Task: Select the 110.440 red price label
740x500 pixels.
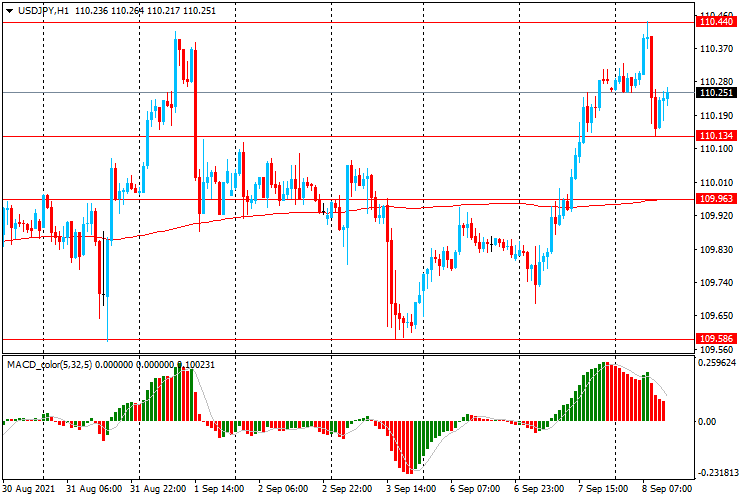Action: [x=716, y=22]
